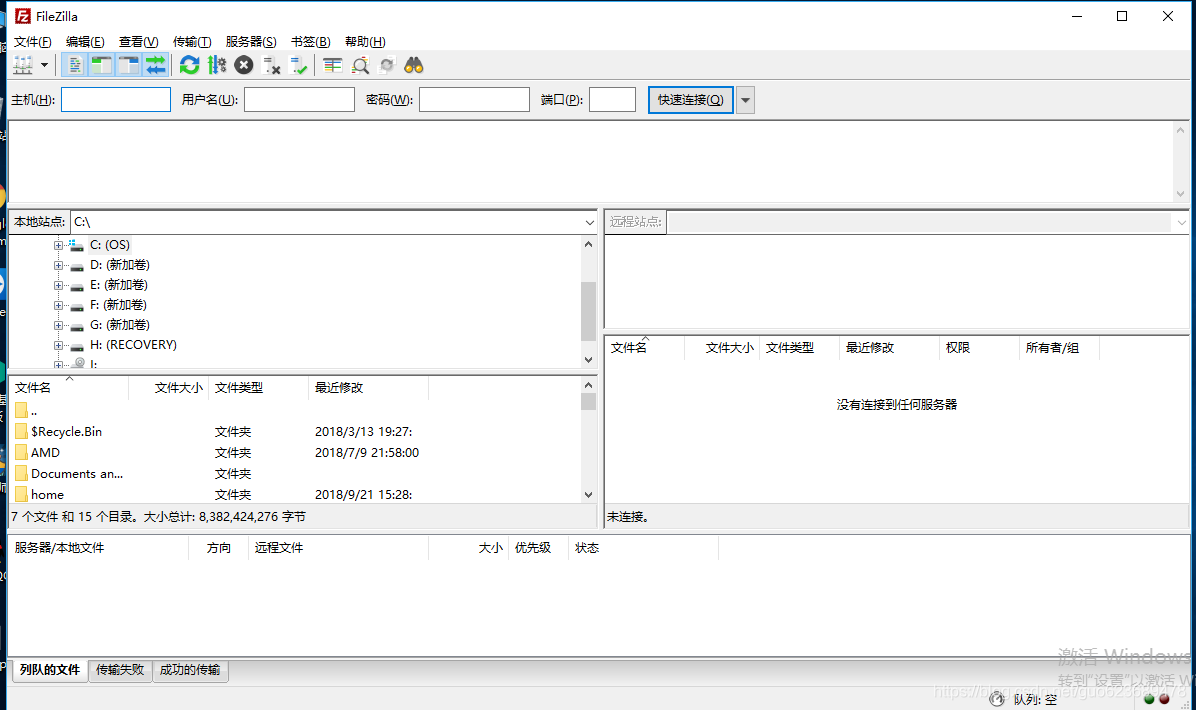The width and height of the screenshot is (1196, 710).
Task: Switch to the 成功的传输 tab
Action: click(190, 670)
